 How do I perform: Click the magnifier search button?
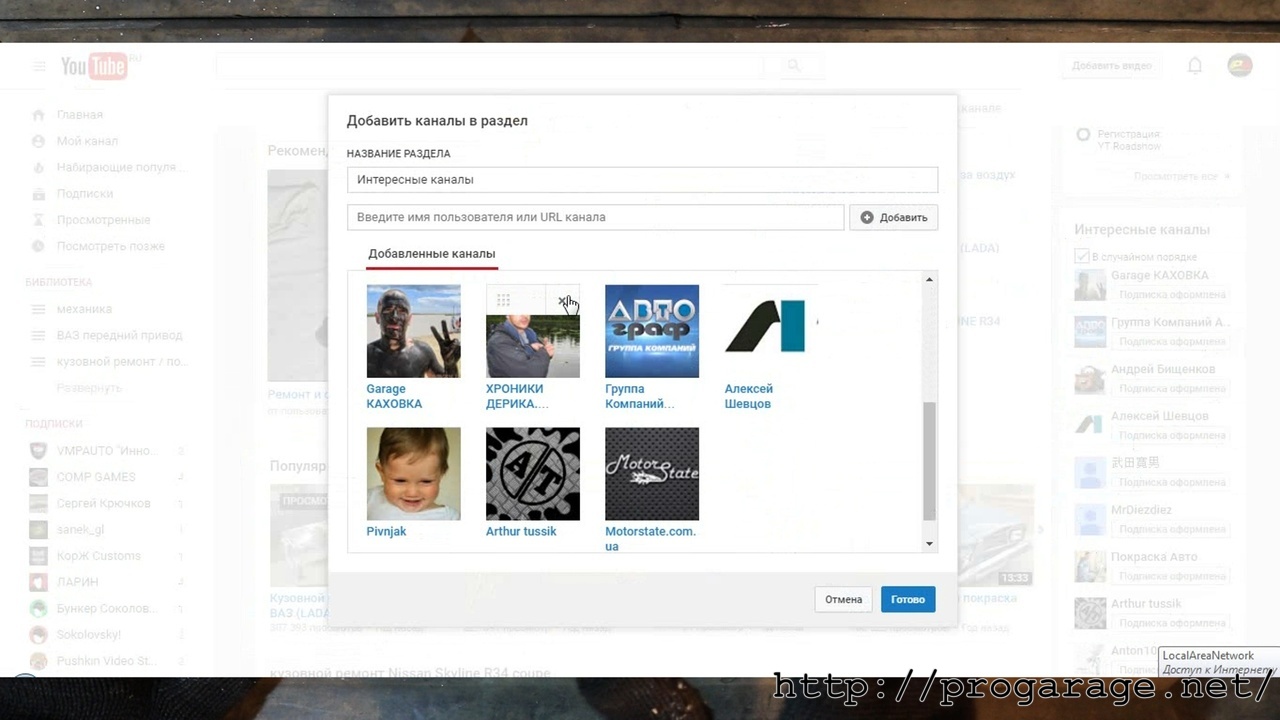(794, 66)
